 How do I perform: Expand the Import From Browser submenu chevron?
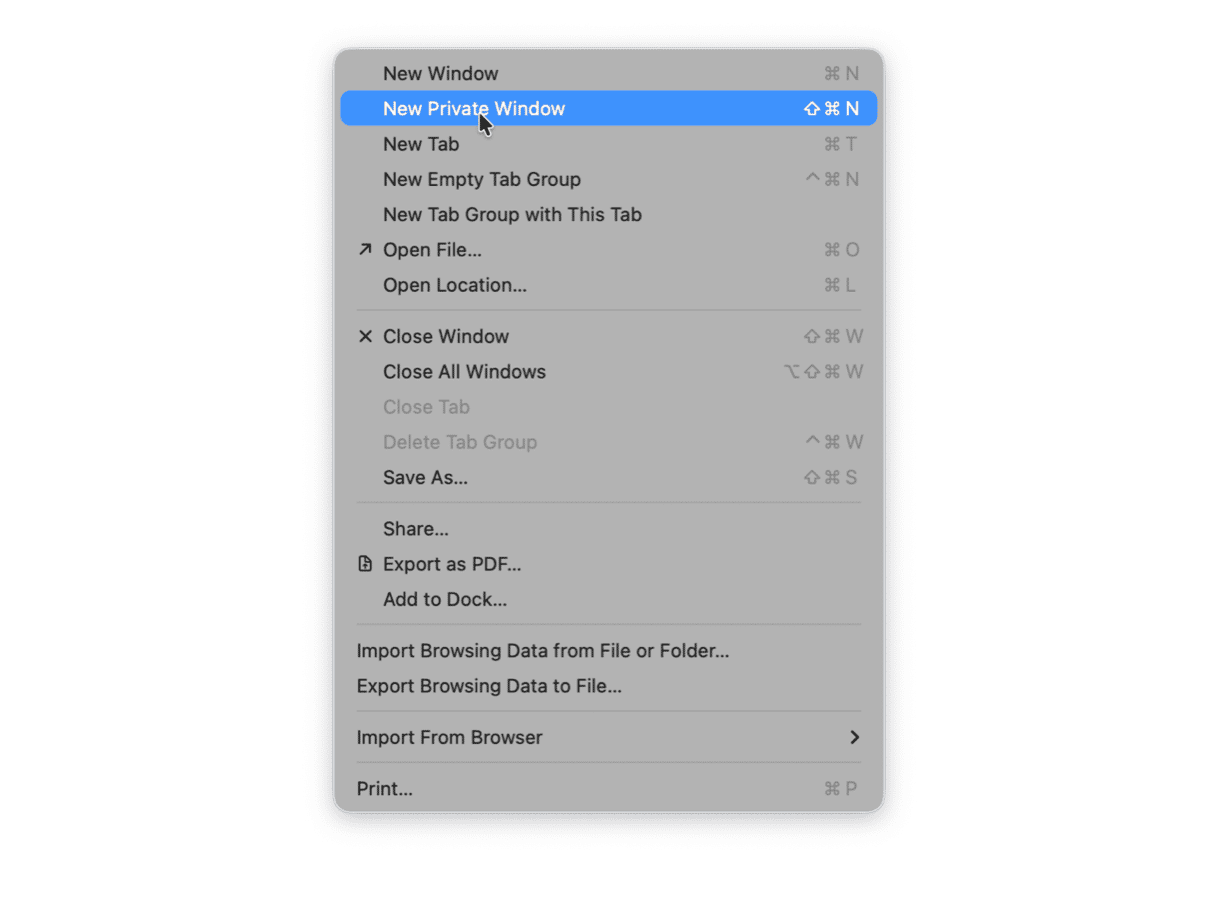(x=854, y=737)
